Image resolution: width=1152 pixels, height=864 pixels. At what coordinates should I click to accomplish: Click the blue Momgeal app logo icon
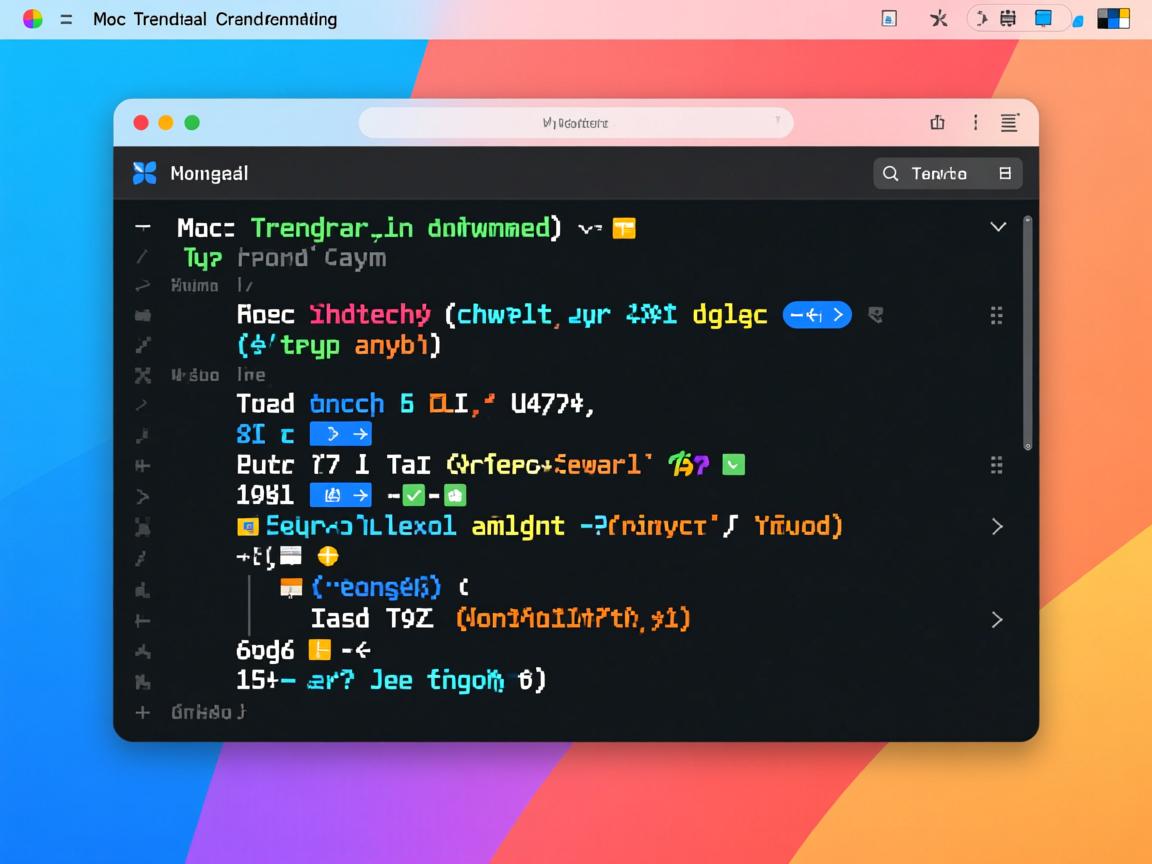pos(145,173)
